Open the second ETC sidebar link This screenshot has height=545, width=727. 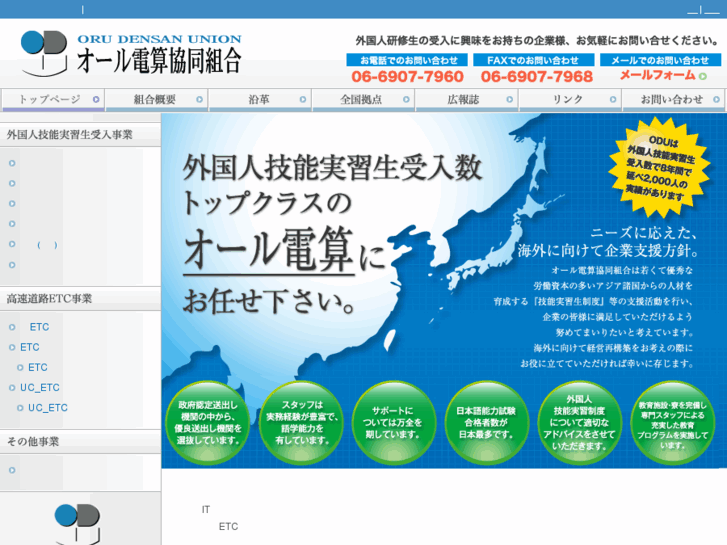pos(30,347)
